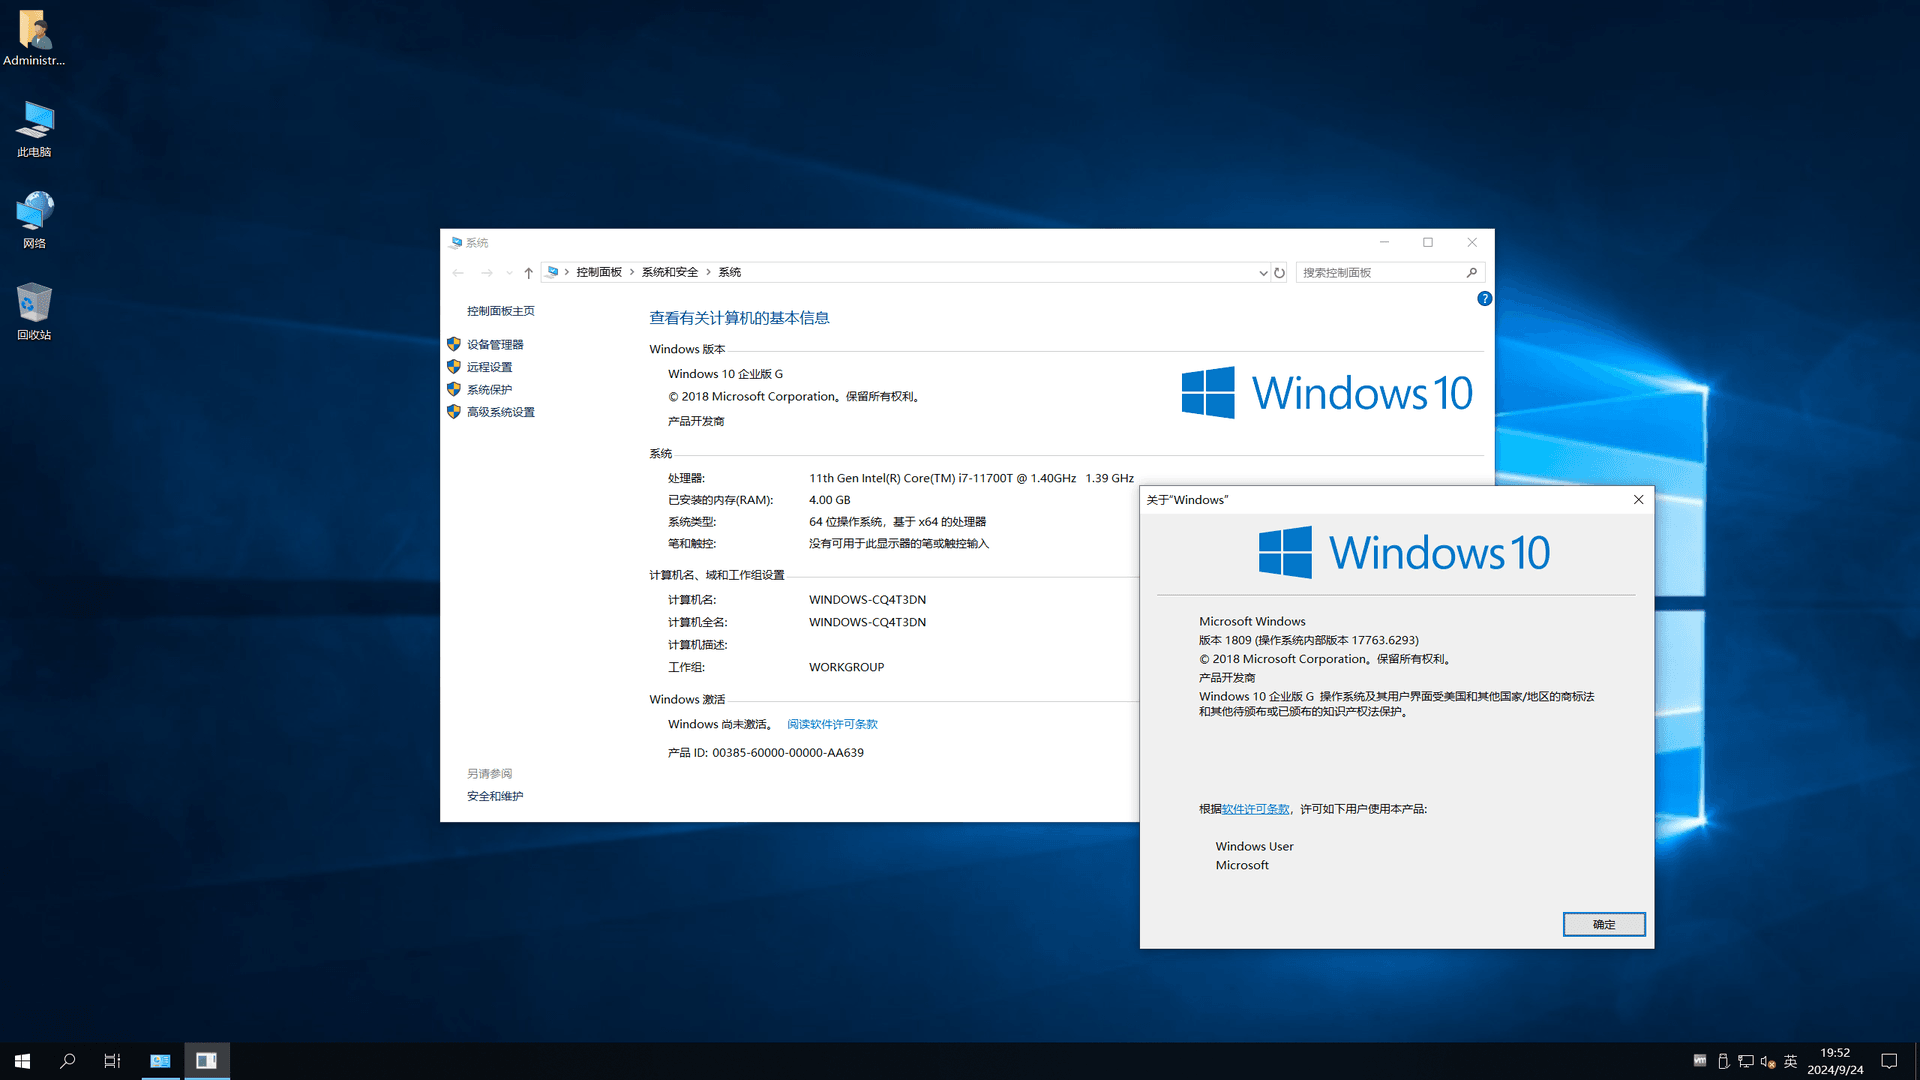The height and width of the screenshot is (1080, 1920).
Task: Click the forward navigation arrow
Action: click(x=486, y=272)
